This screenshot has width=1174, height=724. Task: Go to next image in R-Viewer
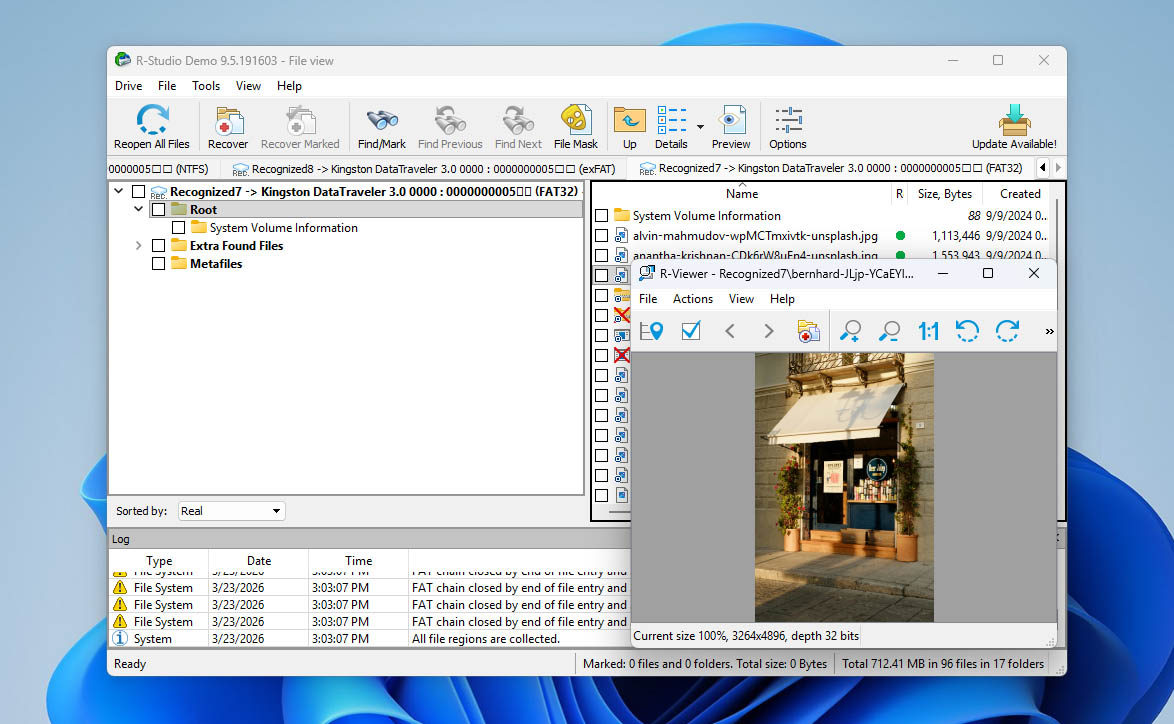click(768, 331)
